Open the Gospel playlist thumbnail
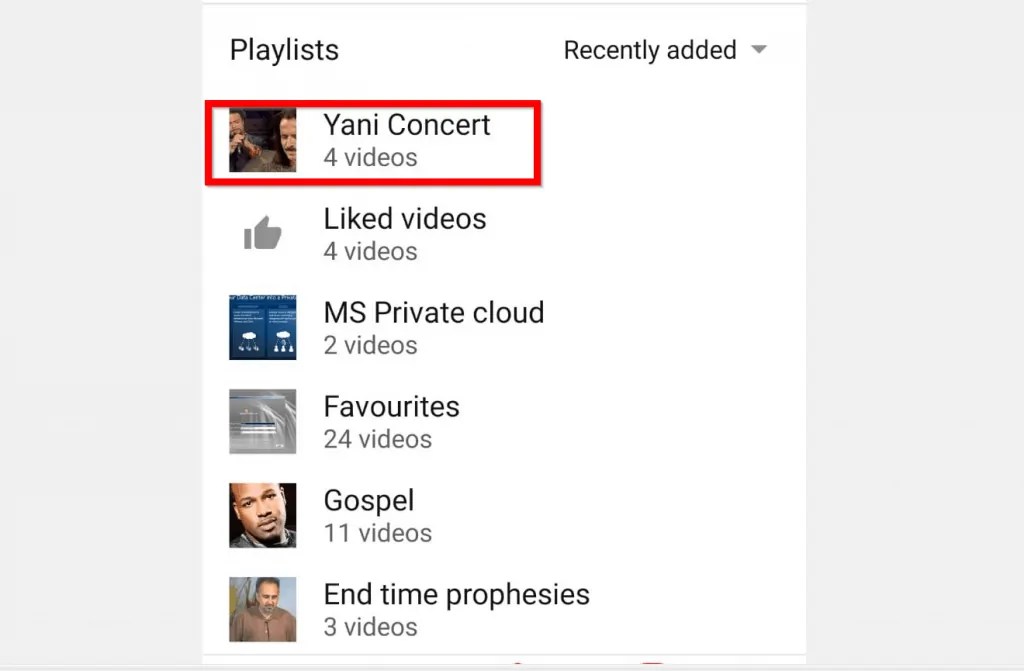1024x671 pixels. tap(262, 515)
